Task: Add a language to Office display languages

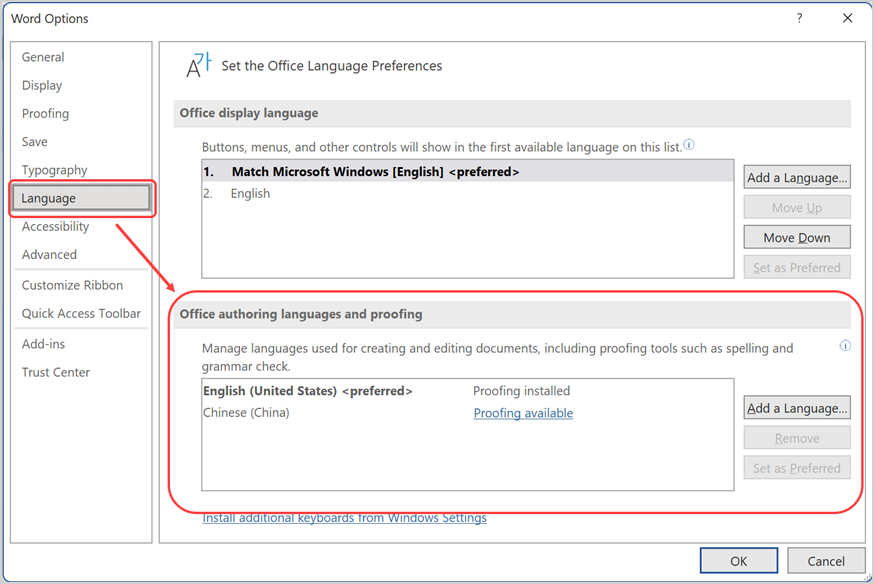Action: (797, 178)
